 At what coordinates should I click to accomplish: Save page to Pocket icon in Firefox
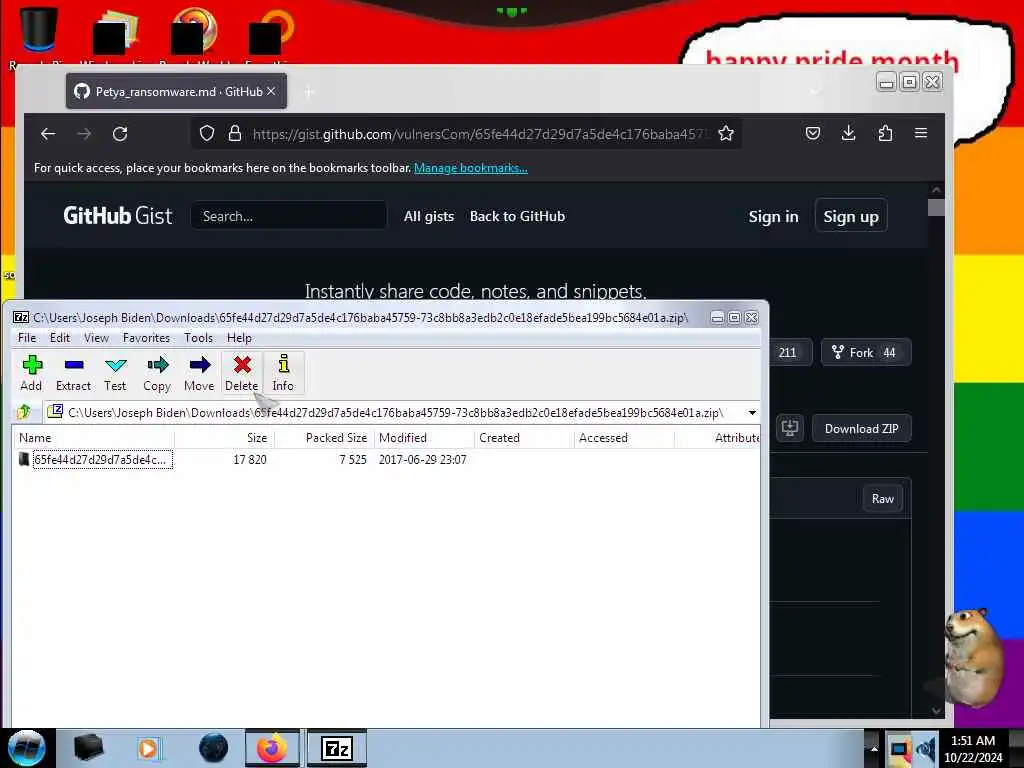(x=812, y=133)
